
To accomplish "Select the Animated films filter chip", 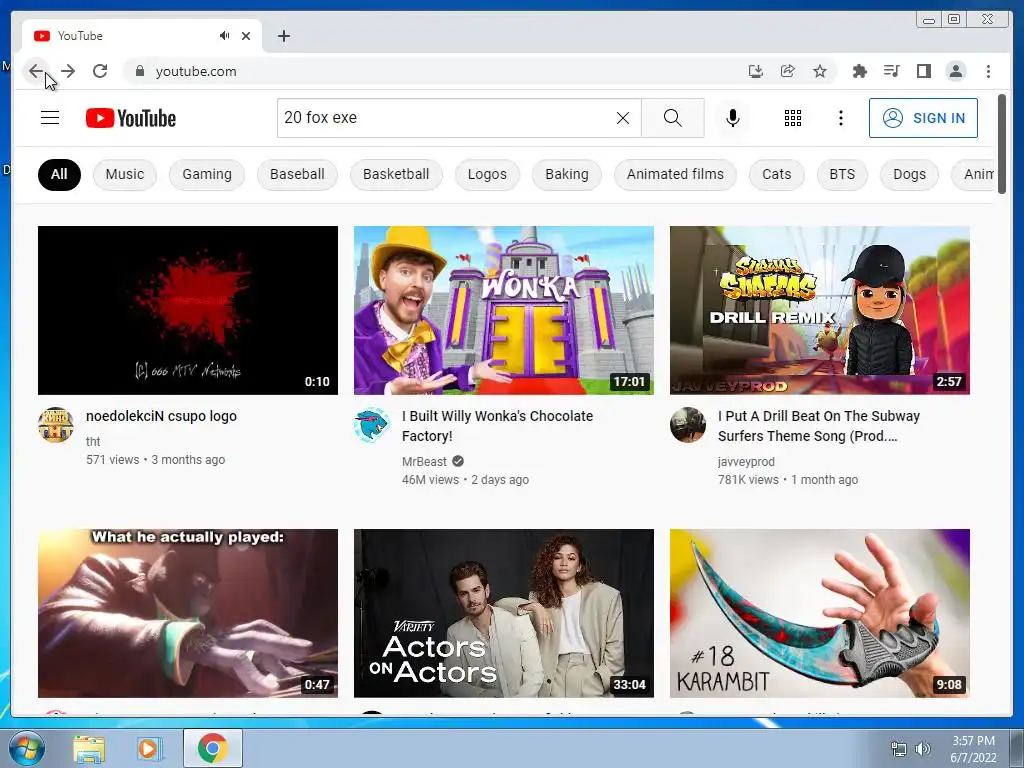I will (675, 174).
